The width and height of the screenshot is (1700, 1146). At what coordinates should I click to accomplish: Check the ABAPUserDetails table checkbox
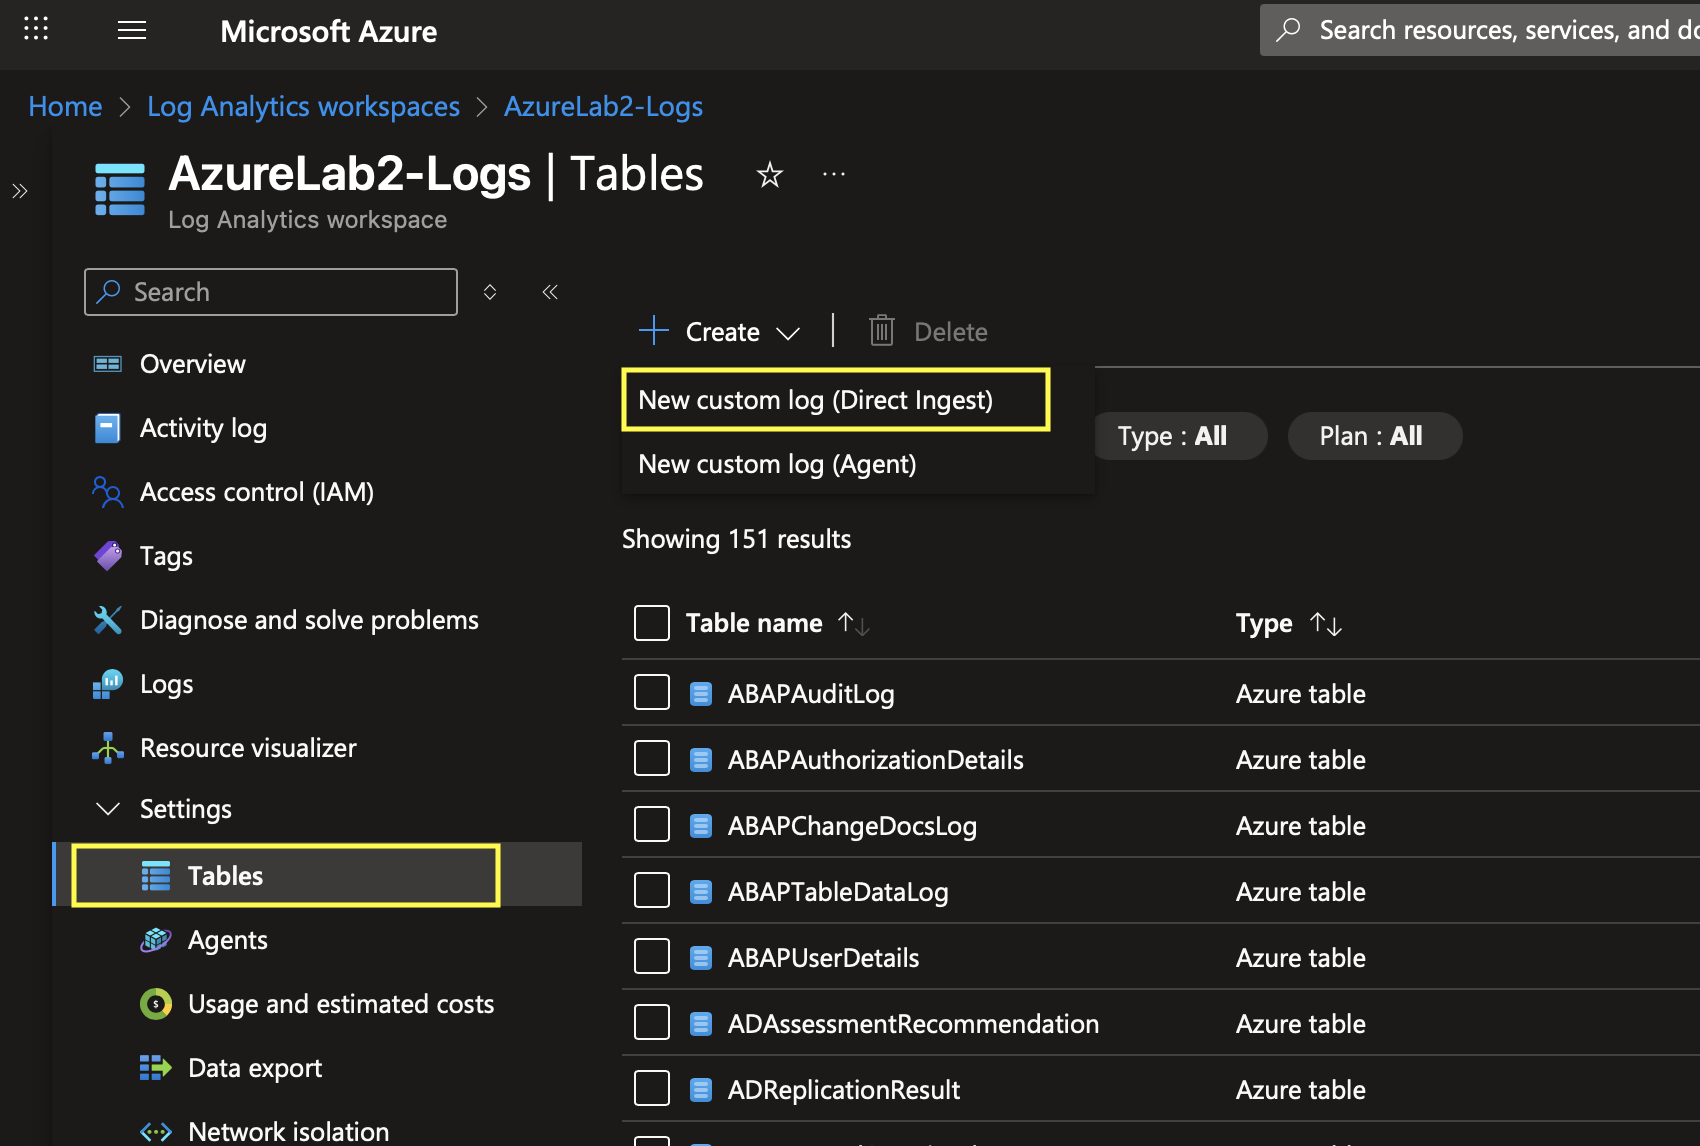click(652, 956)
